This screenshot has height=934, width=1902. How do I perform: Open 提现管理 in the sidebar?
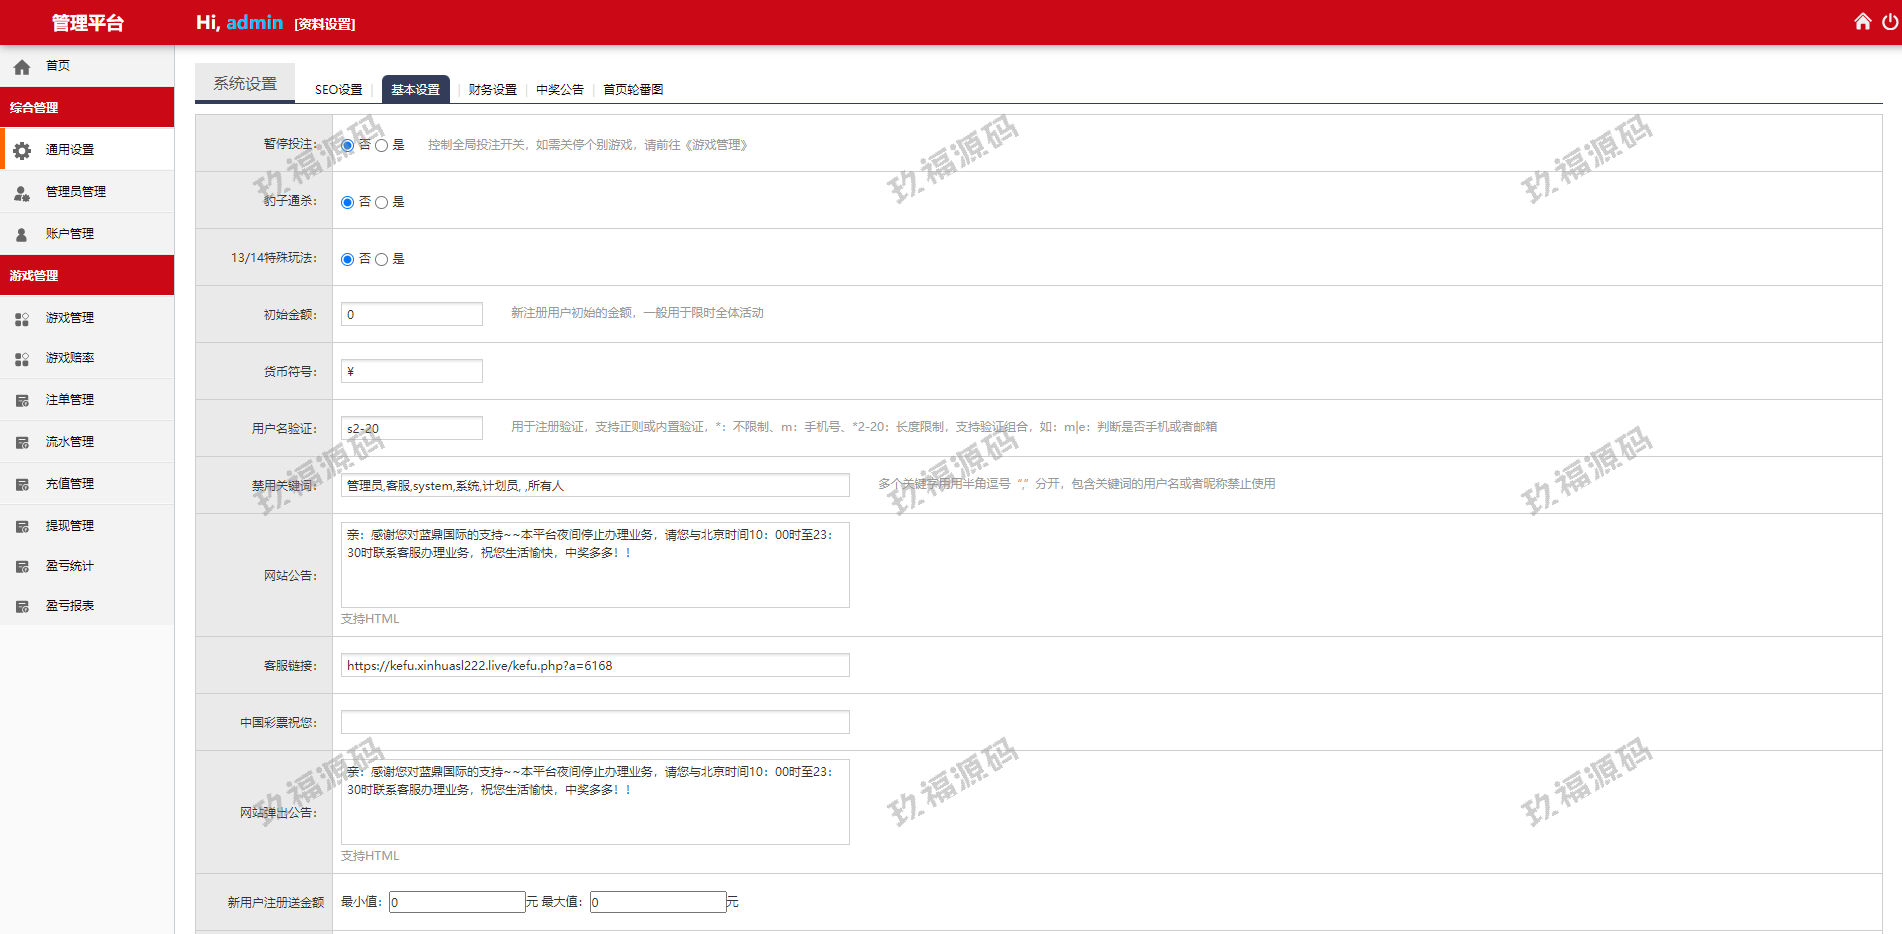70,526
